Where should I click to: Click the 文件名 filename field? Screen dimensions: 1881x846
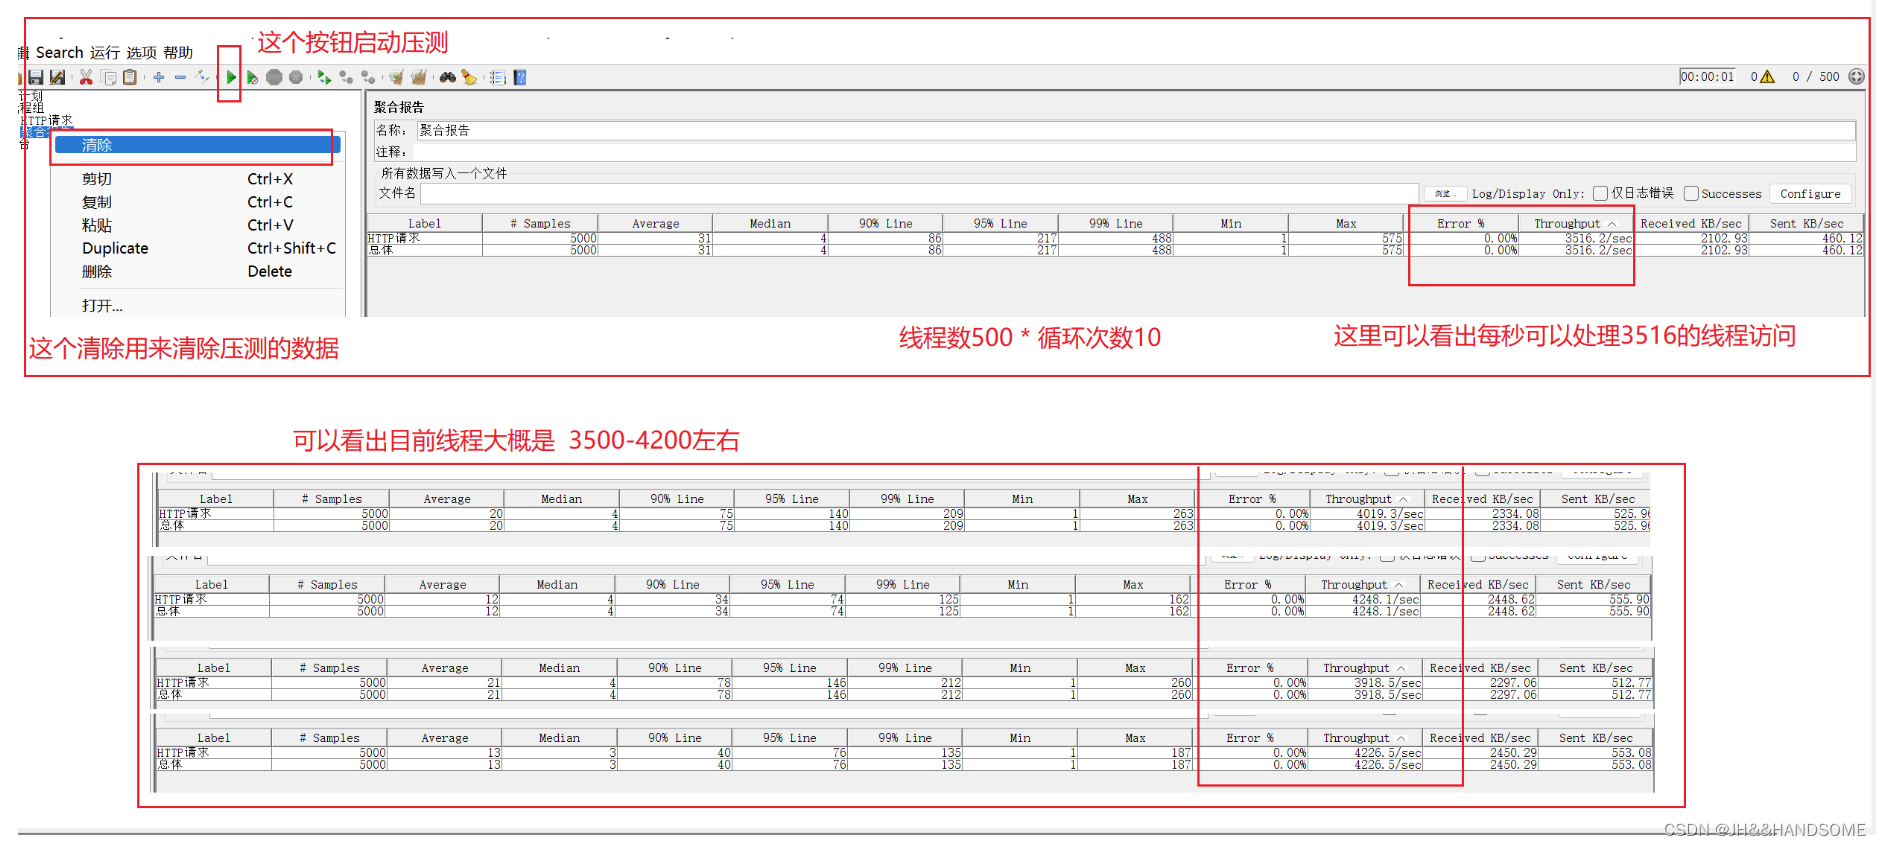[x=919, y=193]
